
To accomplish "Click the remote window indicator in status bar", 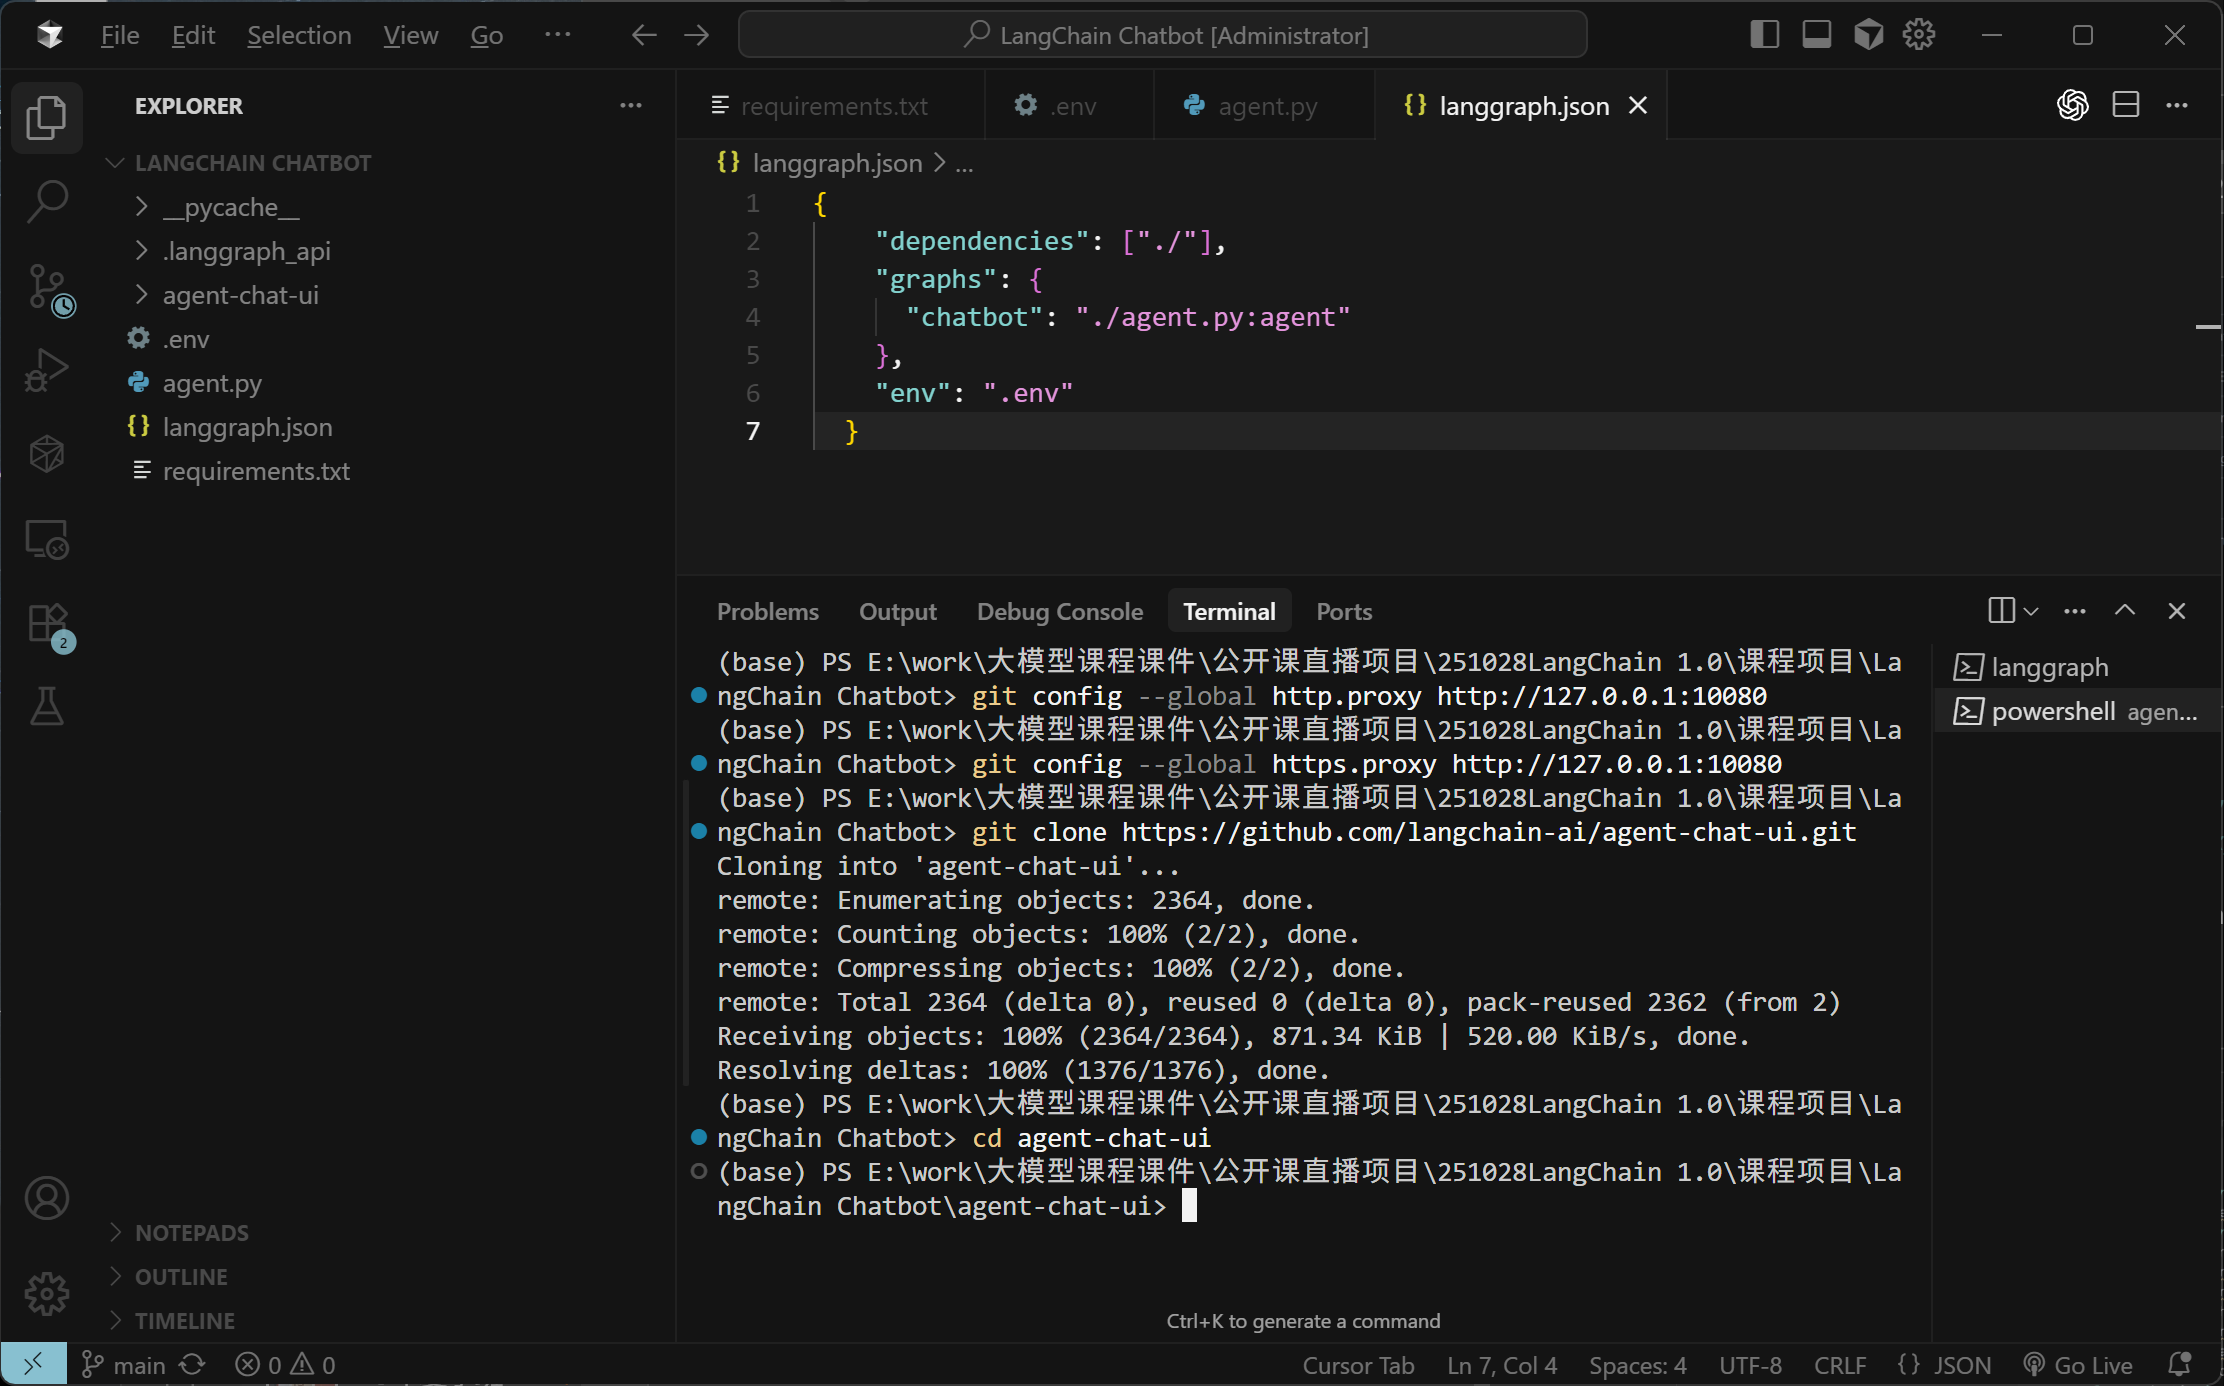I will [34, 1364].
